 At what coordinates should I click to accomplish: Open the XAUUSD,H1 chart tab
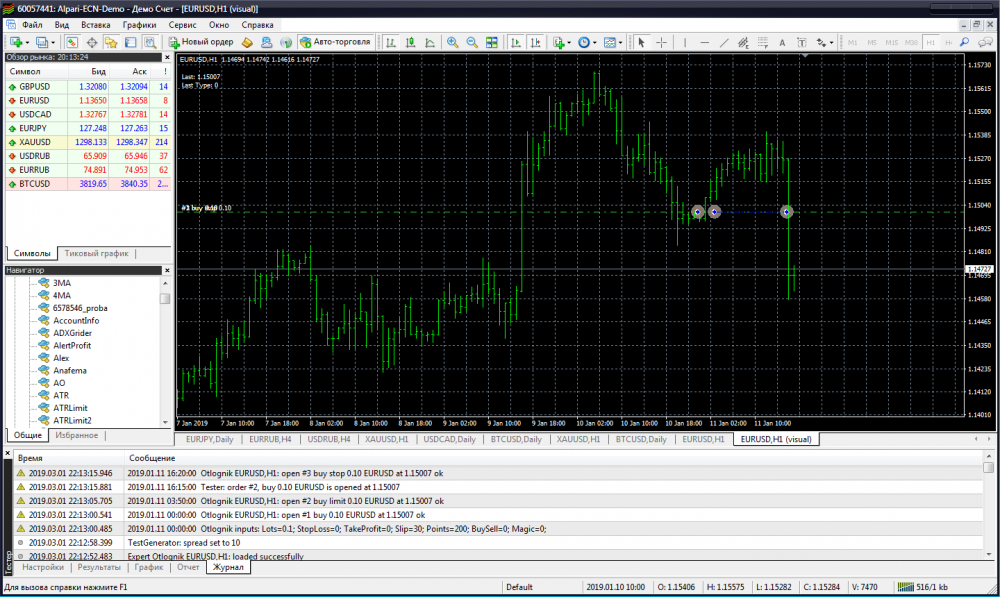(578, 439)
